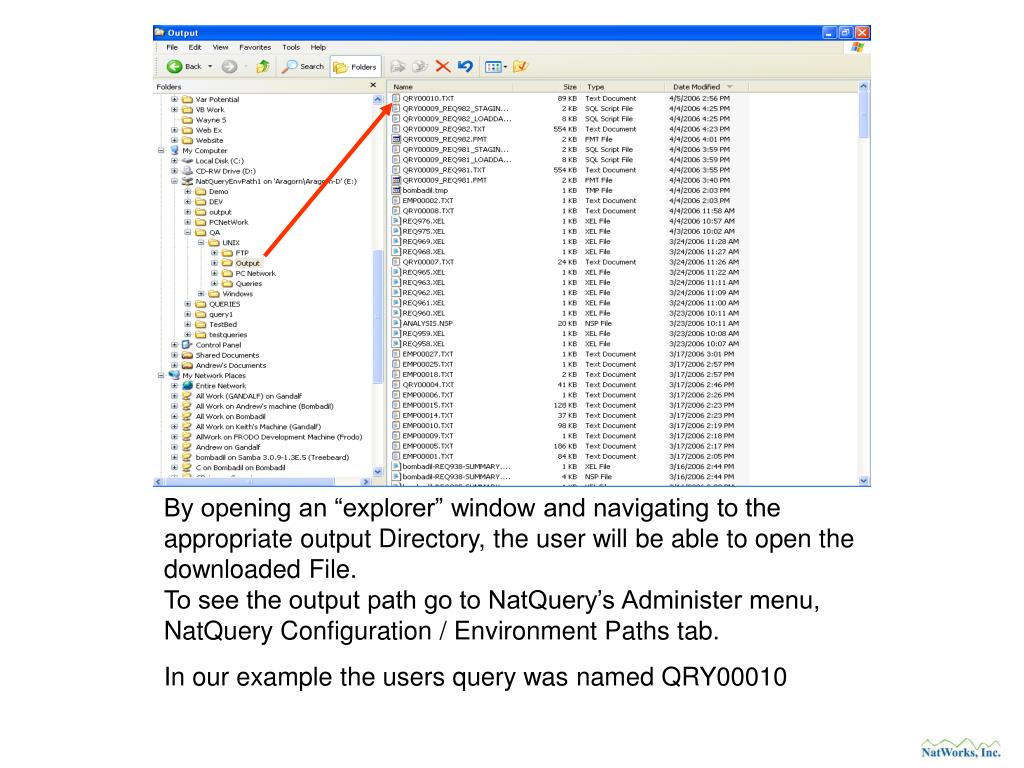Image resolution: width=1024 pixels, height=768 pixels.
Task: Click the folder tree scroll-down arrow
Action: [x=377, y=472]
